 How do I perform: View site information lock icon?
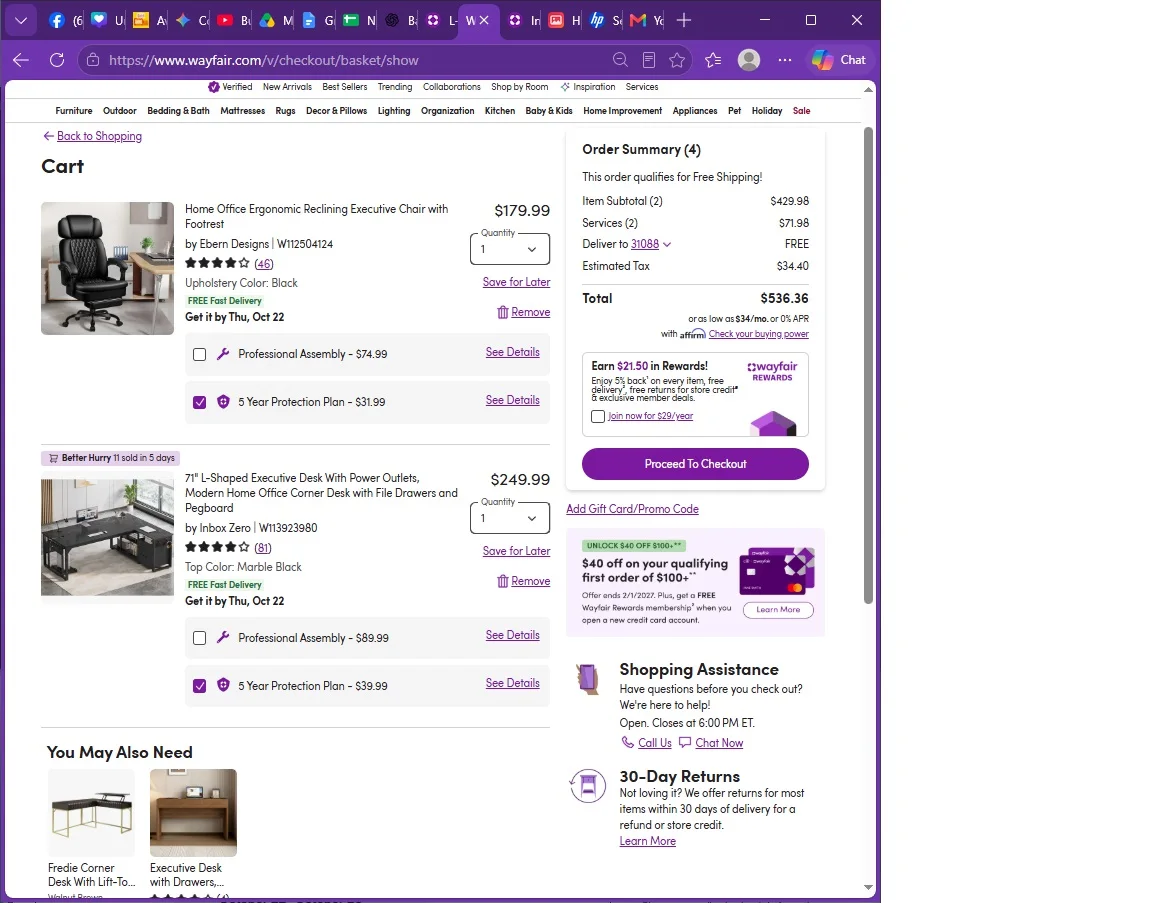coord(93,60)
